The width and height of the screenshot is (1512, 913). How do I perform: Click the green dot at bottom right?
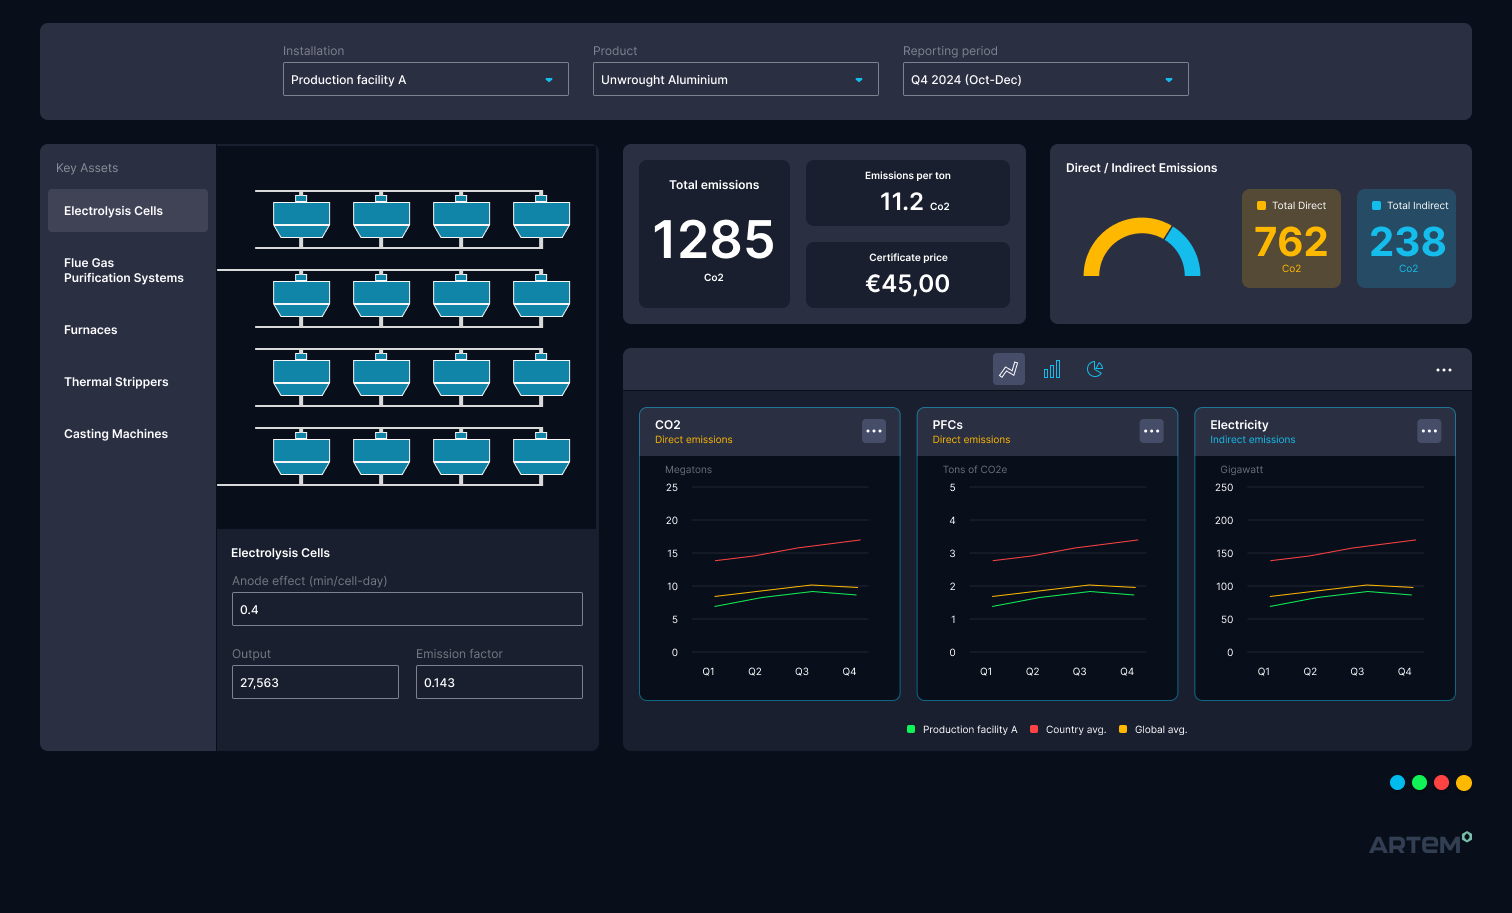click(x=1420, y=783)
